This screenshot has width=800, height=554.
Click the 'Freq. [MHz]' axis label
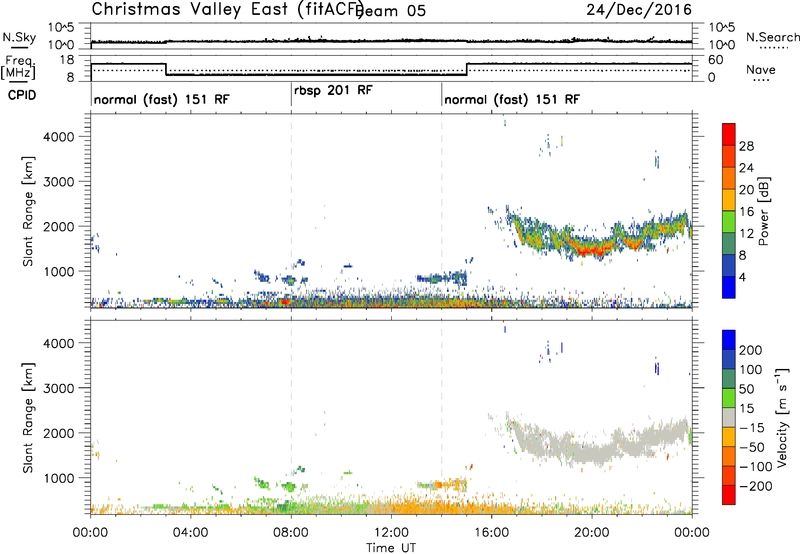click(18, 67)
